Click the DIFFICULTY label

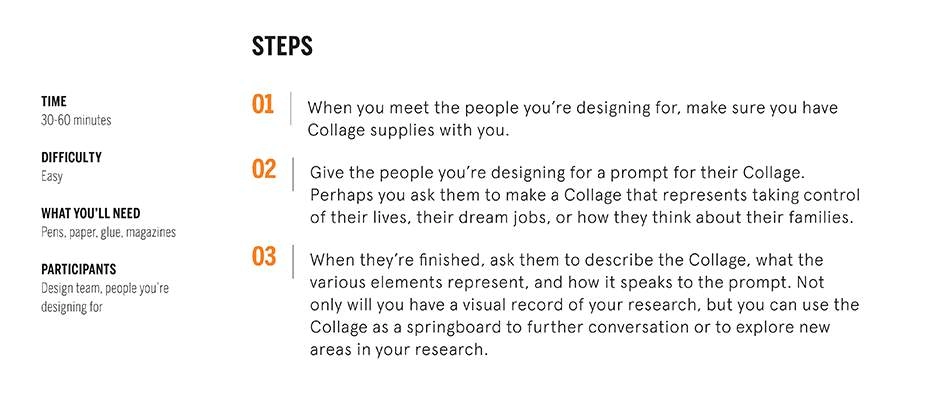(x=71, y=158)
